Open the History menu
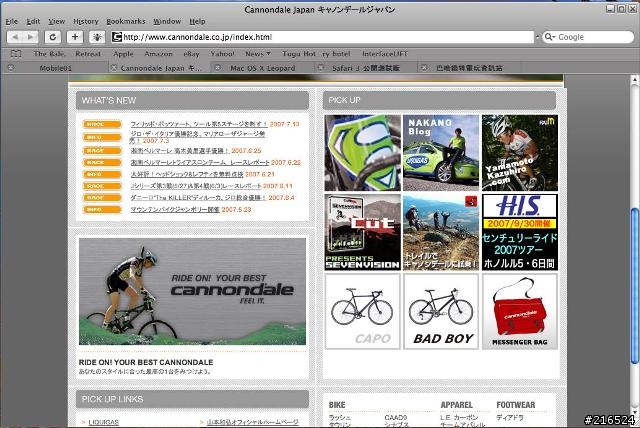 point(86,21)
